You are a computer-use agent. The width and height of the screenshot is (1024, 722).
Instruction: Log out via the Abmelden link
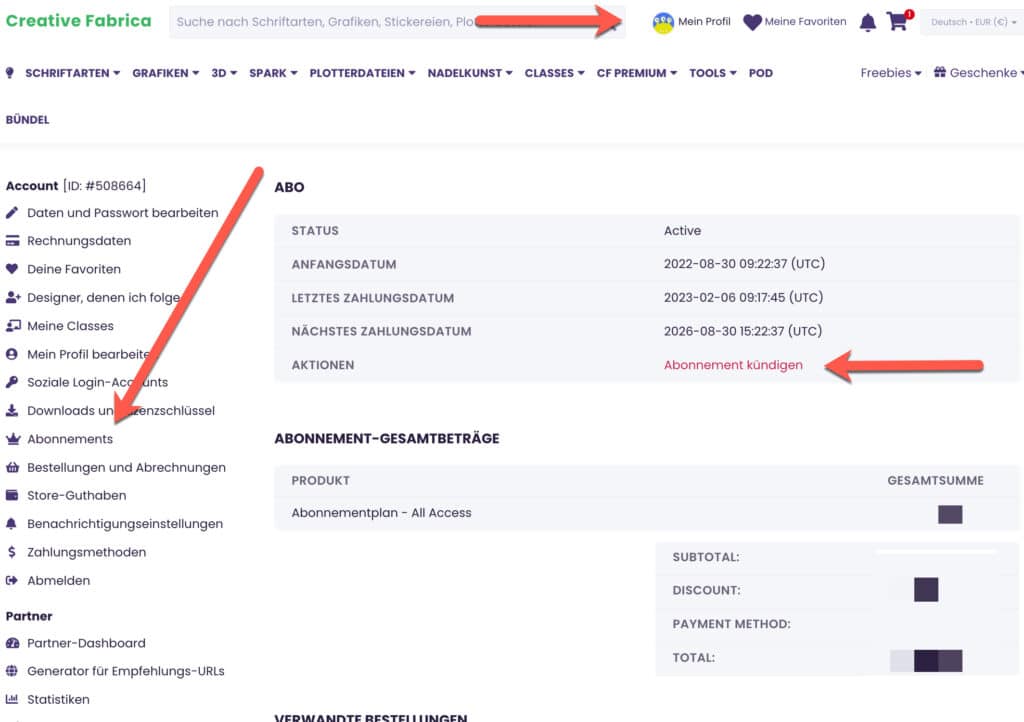pos(59,580)
